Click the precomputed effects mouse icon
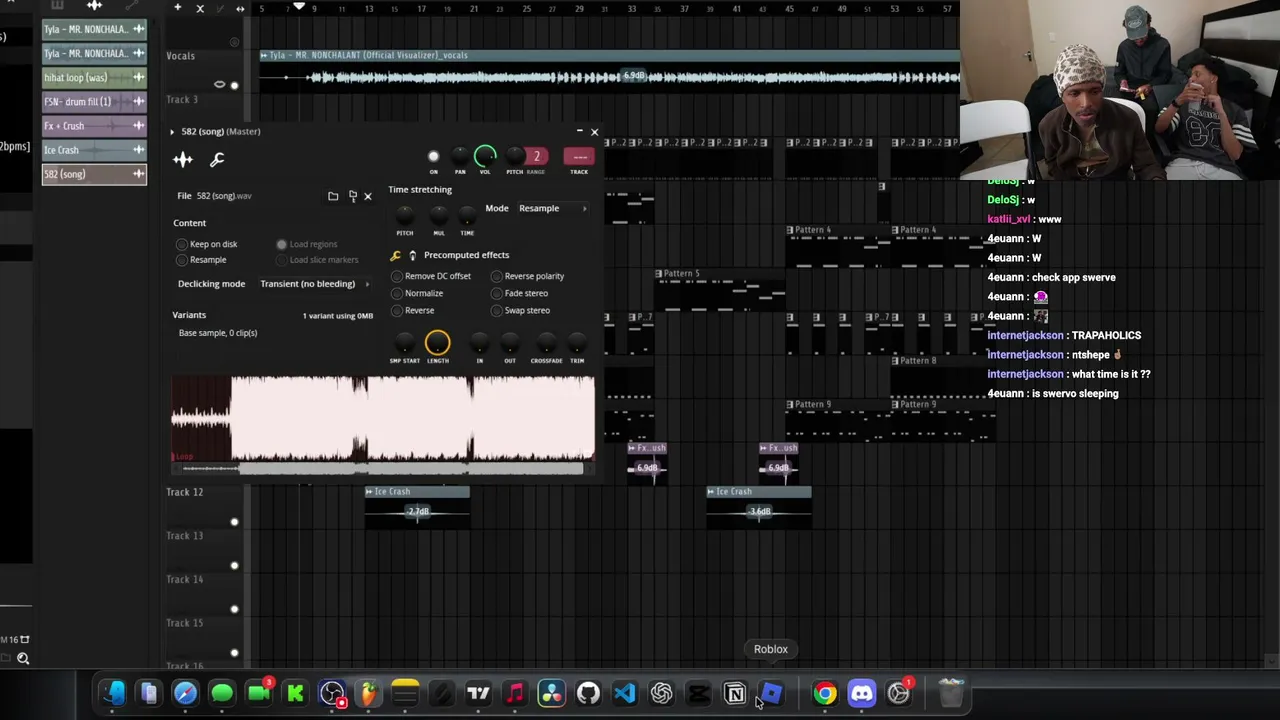Image resolution: width=1280 pixels, height=720 pixels. (x=412, y=256)
